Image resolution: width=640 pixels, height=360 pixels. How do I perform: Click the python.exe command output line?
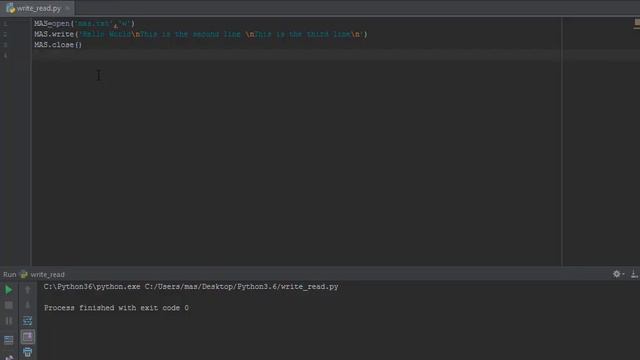click(191, 287)
